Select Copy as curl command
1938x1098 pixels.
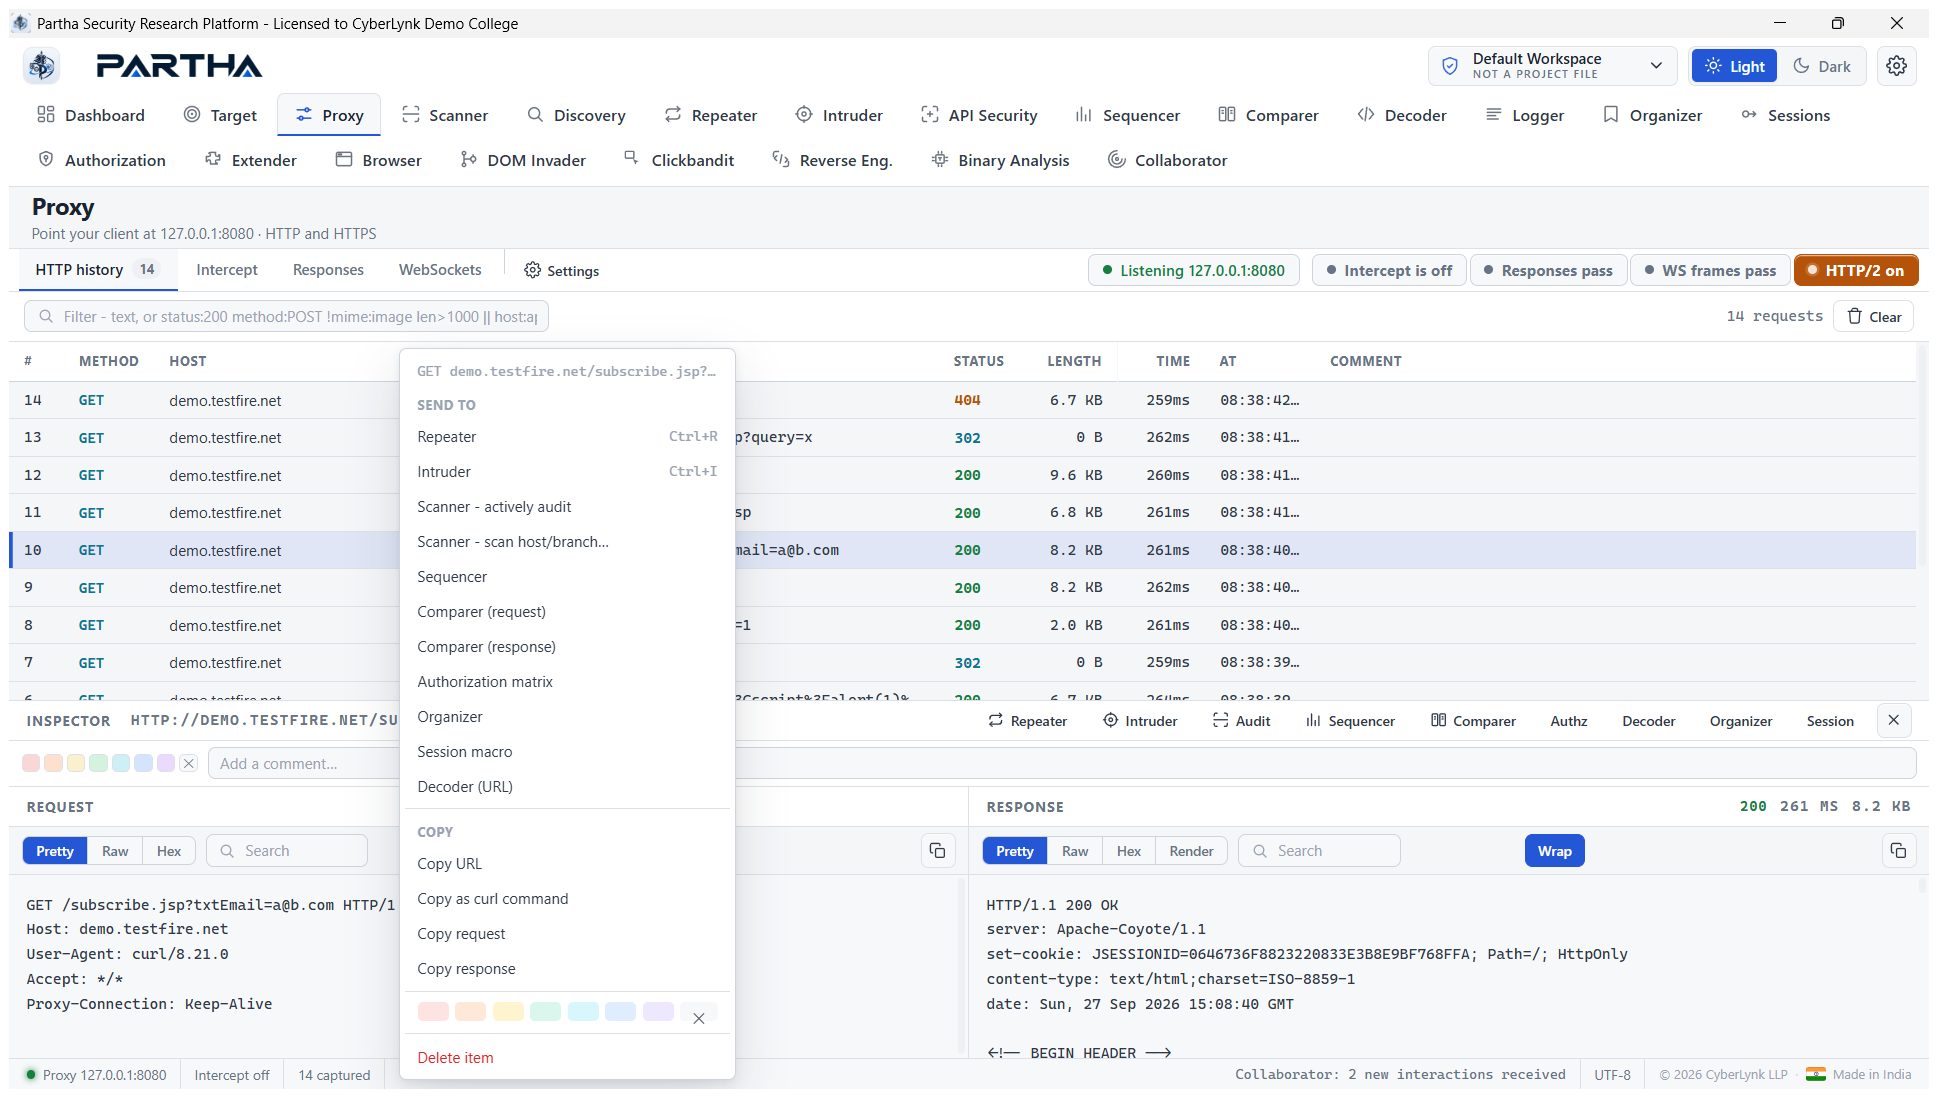pos(567,899)
